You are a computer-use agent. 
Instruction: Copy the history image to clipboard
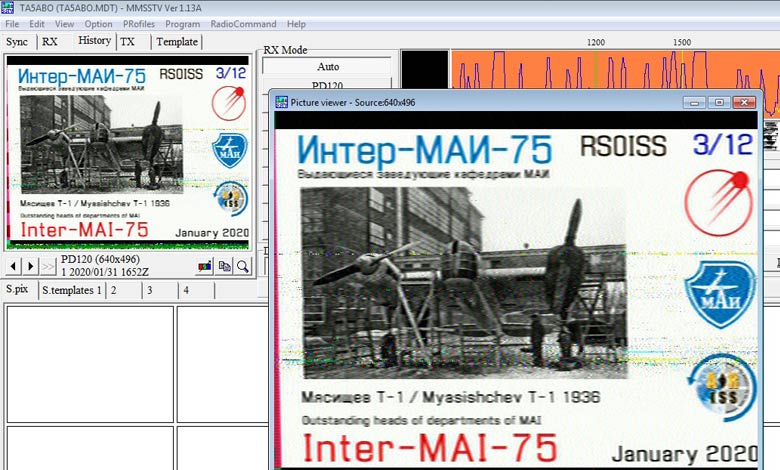[224, 267]
